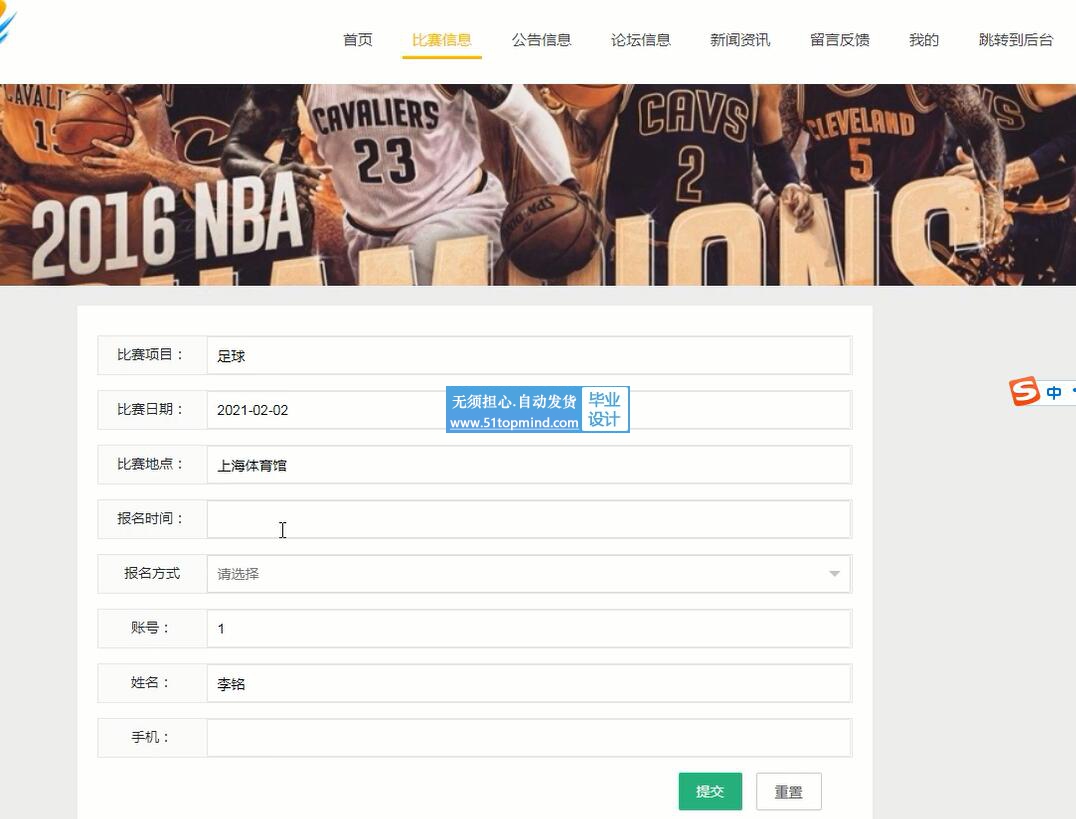Image resolution: width=1076 pixels, height=819 pixels.
Task: Open the 首页 home menu item
Action: (358, 40)
